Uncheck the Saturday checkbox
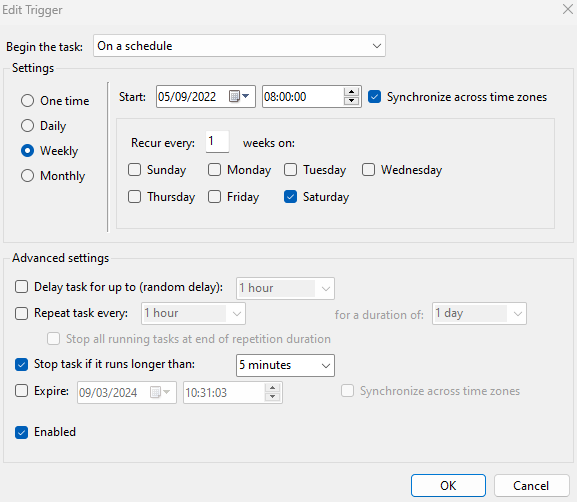This screenshot has width=577, height=502. (x=290, y=197)
